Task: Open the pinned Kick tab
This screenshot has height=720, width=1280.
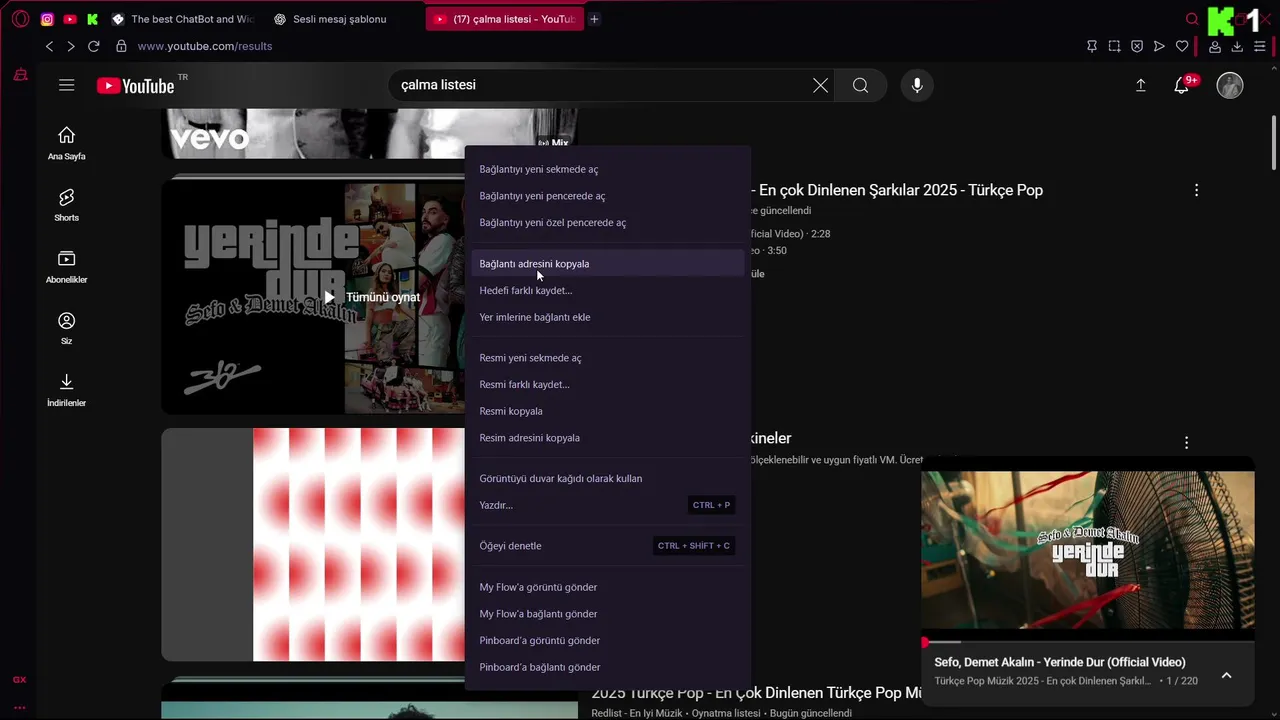Action: point(93,19)
